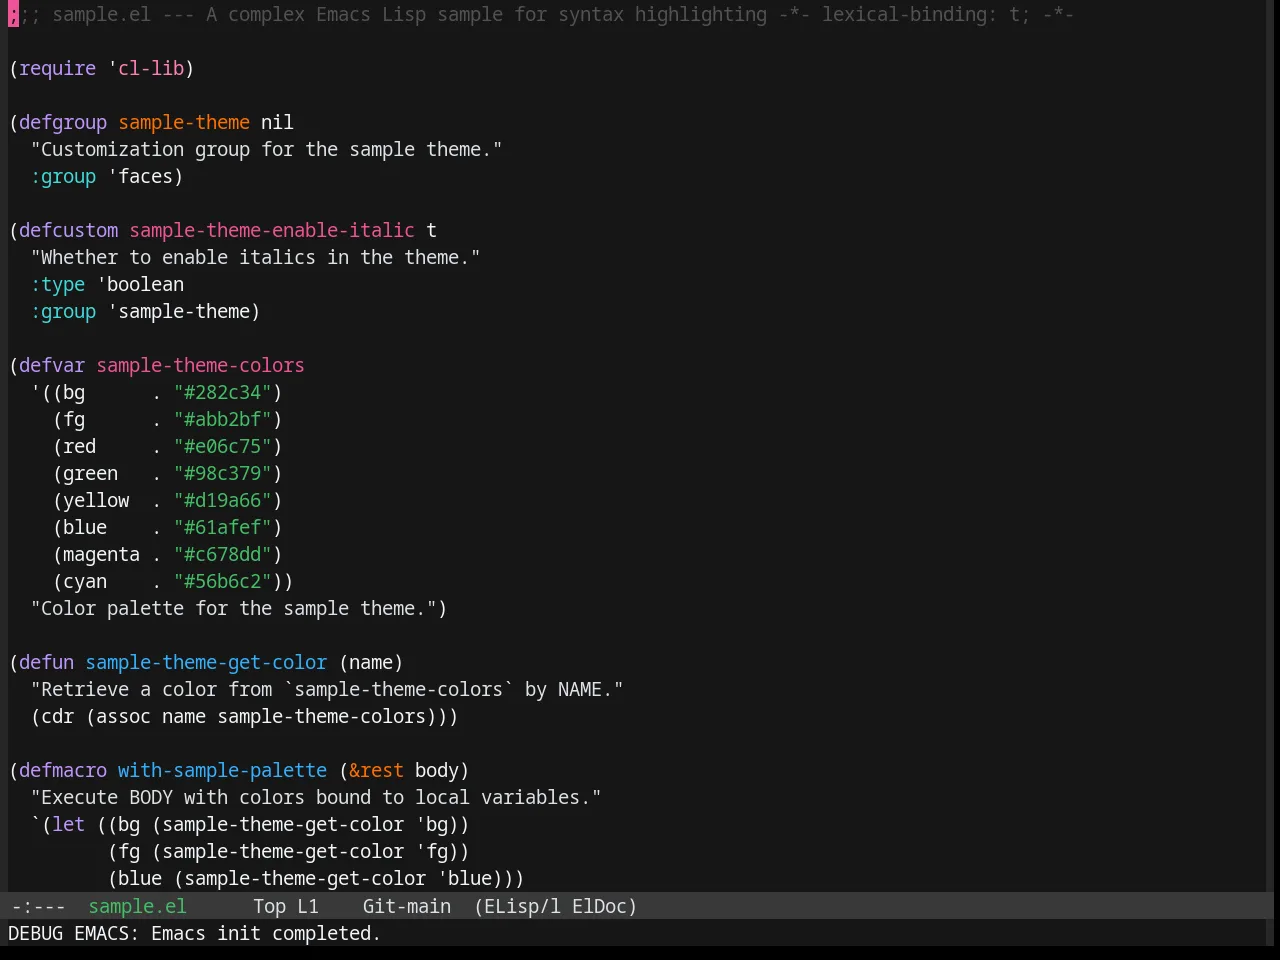Click the 'boolean' symbol
The height and width of the screenshot is (960, 1280).
(x=145, y=284)
